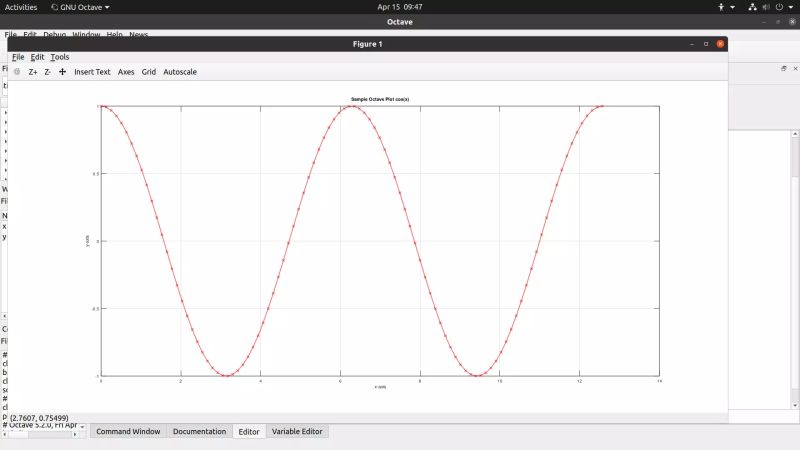
Task: Click the power icon in top bar
Action: [x=779, y=7]
